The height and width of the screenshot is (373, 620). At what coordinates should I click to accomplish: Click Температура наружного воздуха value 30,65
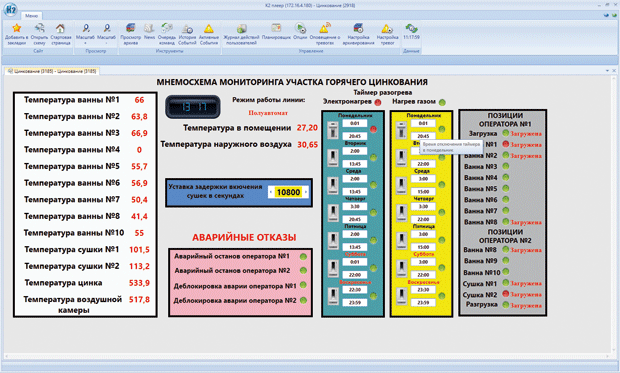[308, 144]
